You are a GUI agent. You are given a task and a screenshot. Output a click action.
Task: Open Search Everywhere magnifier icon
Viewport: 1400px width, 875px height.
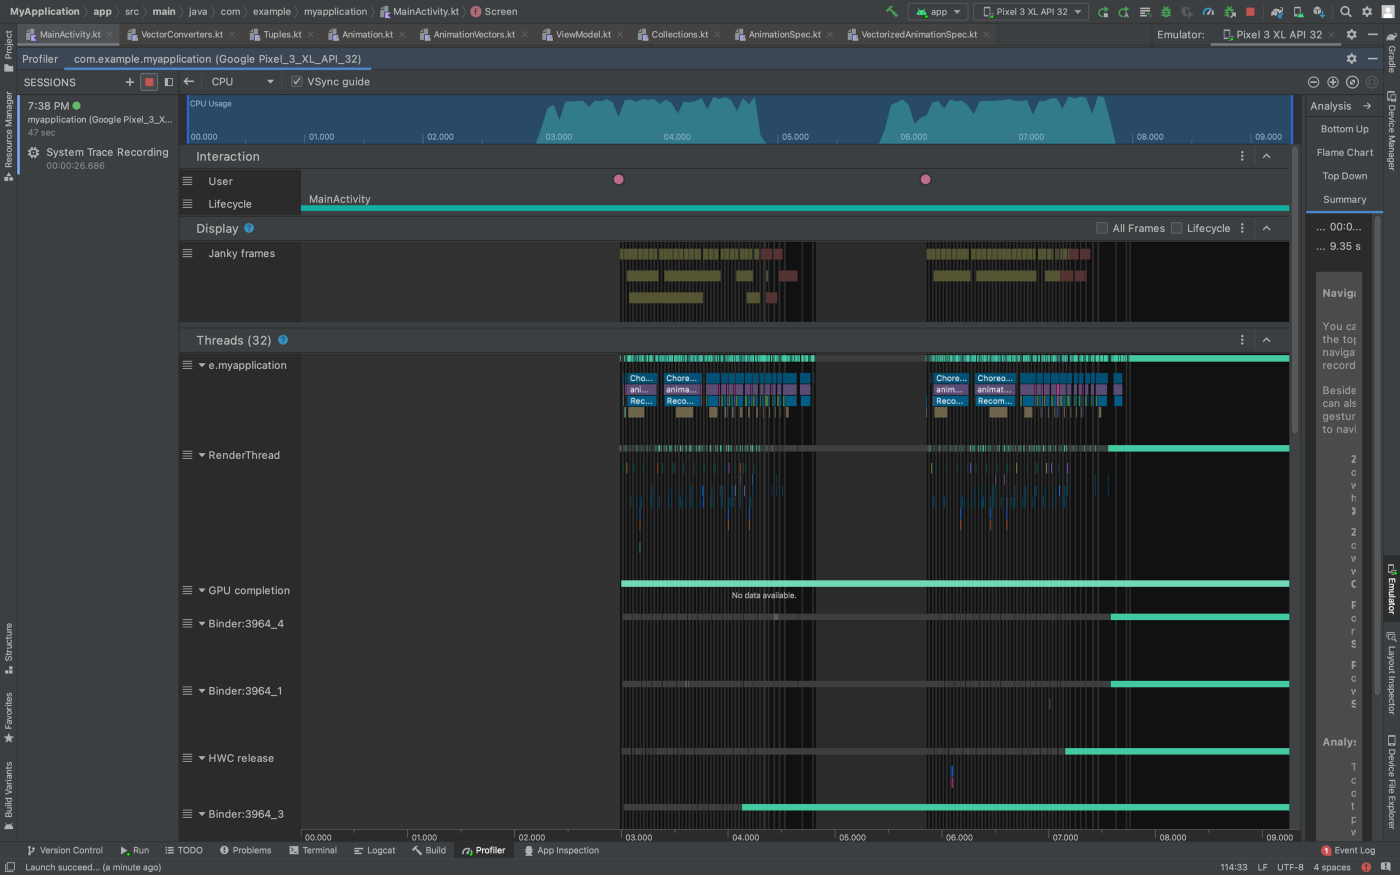point(1346,12)
